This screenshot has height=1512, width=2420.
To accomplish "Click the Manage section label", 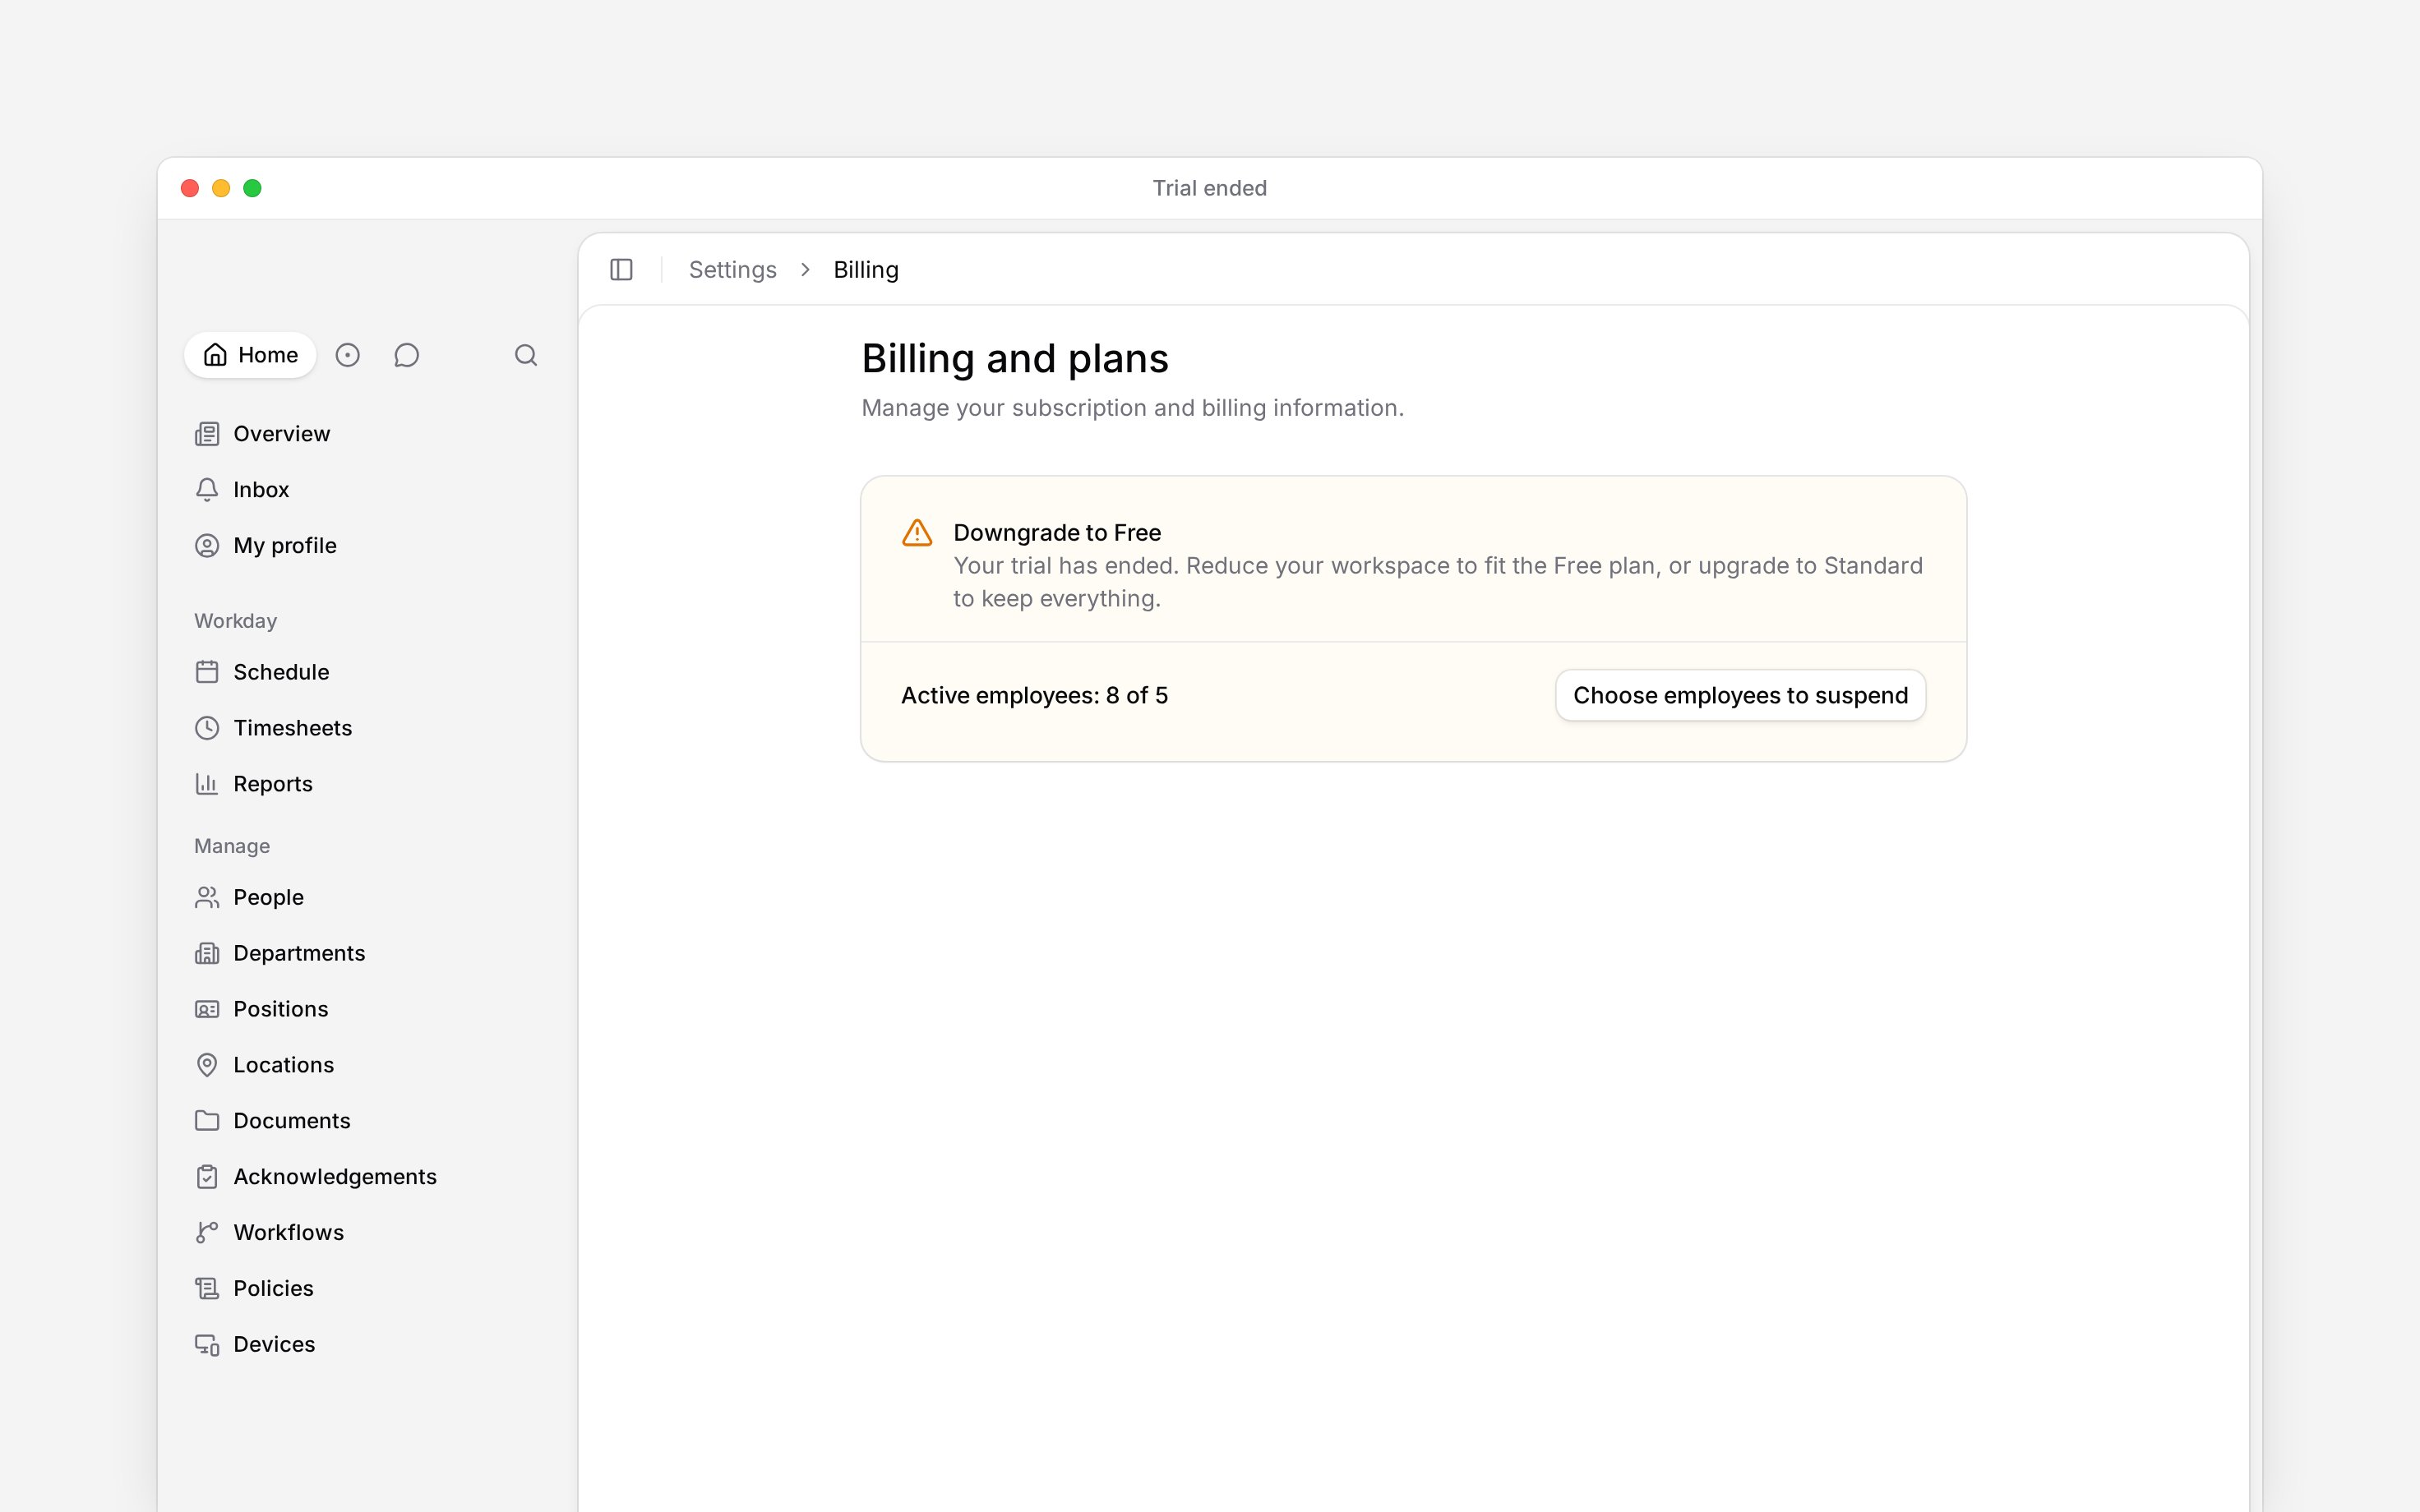I will [x=232, y=846].
